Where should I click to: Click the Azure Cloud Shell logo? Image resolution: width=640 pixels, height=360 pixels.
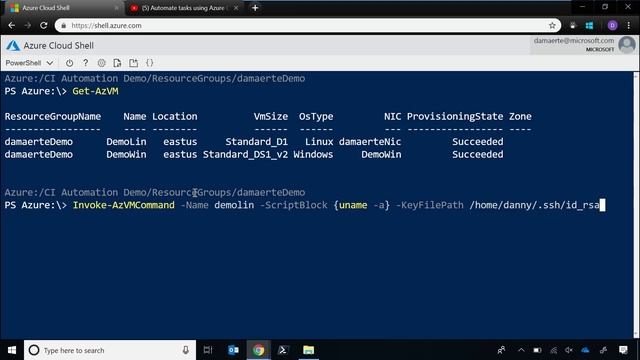click(13, 45)
